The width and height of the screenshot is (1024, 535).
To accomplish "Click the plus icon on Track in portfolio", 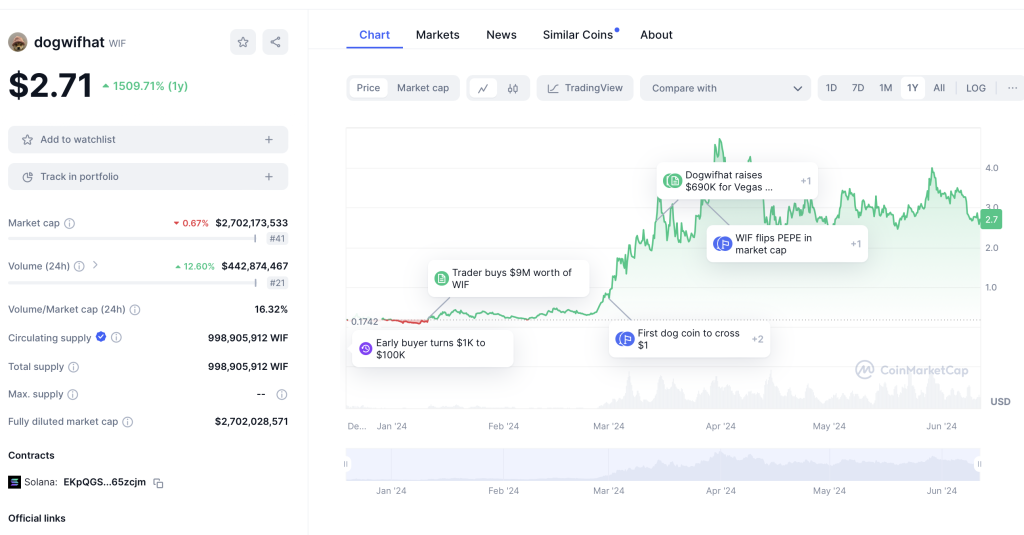I will (268, 177).
